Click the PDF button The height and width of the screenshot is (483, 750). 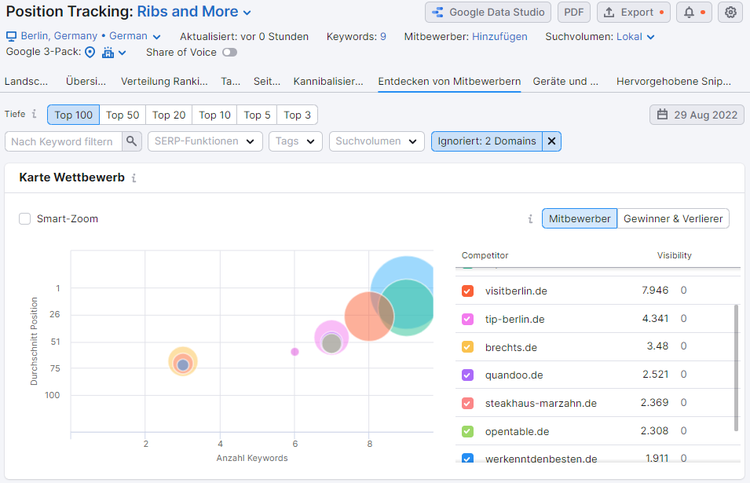(x=574, y=12)
